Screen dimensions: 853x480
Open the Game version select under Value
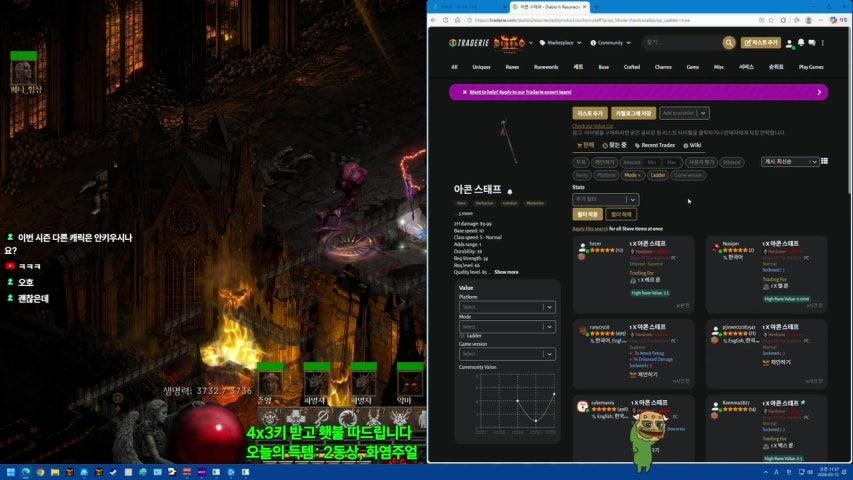[506, 354]
